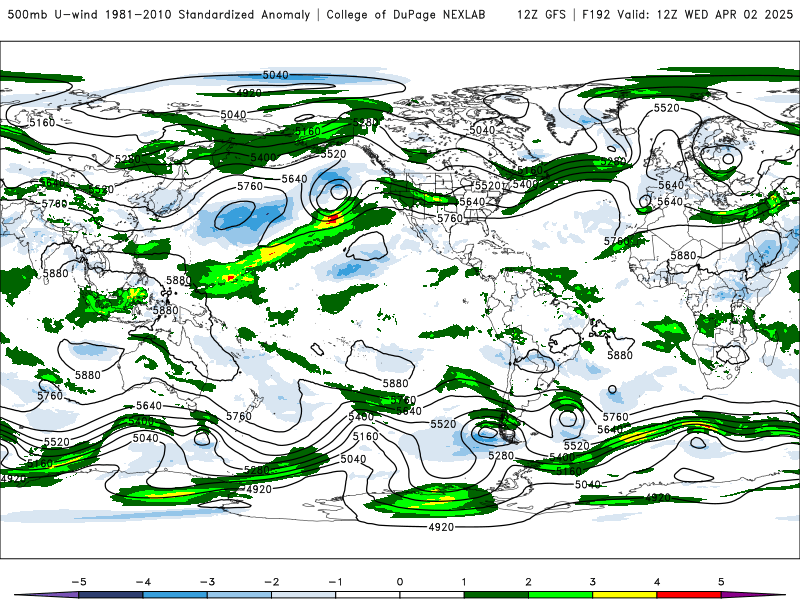Click the "4" colorbar tick label
This screenshot has height=600, width=800.
pos(657,582)
